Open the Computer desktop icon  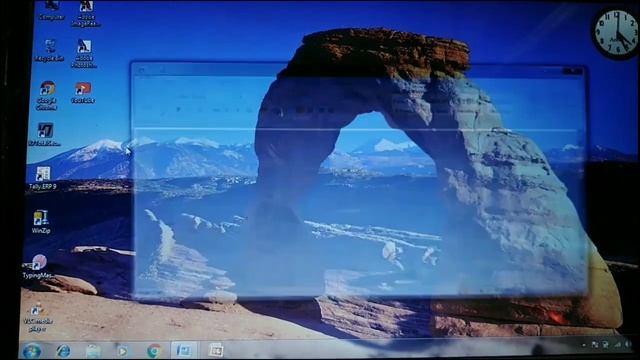click(x=51, y=10)
